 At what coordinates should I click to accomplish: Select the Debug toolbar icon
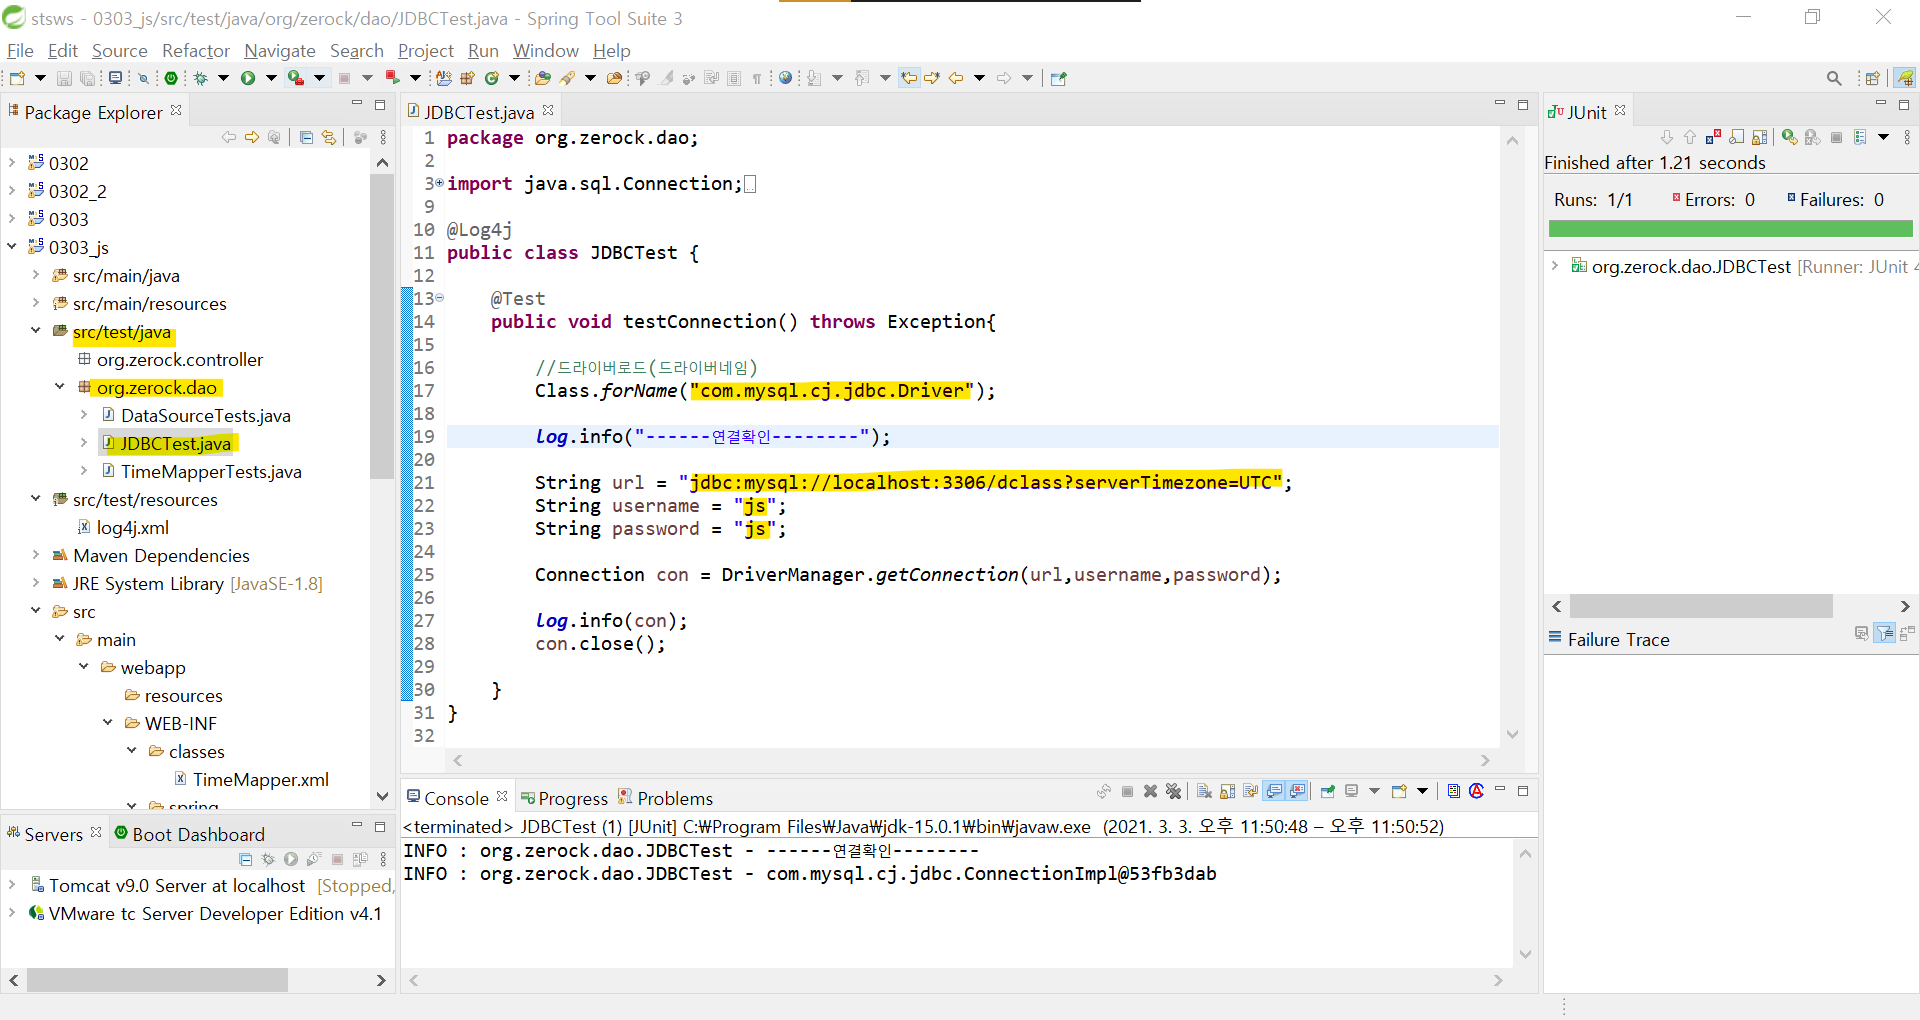[x=203, y=77]
